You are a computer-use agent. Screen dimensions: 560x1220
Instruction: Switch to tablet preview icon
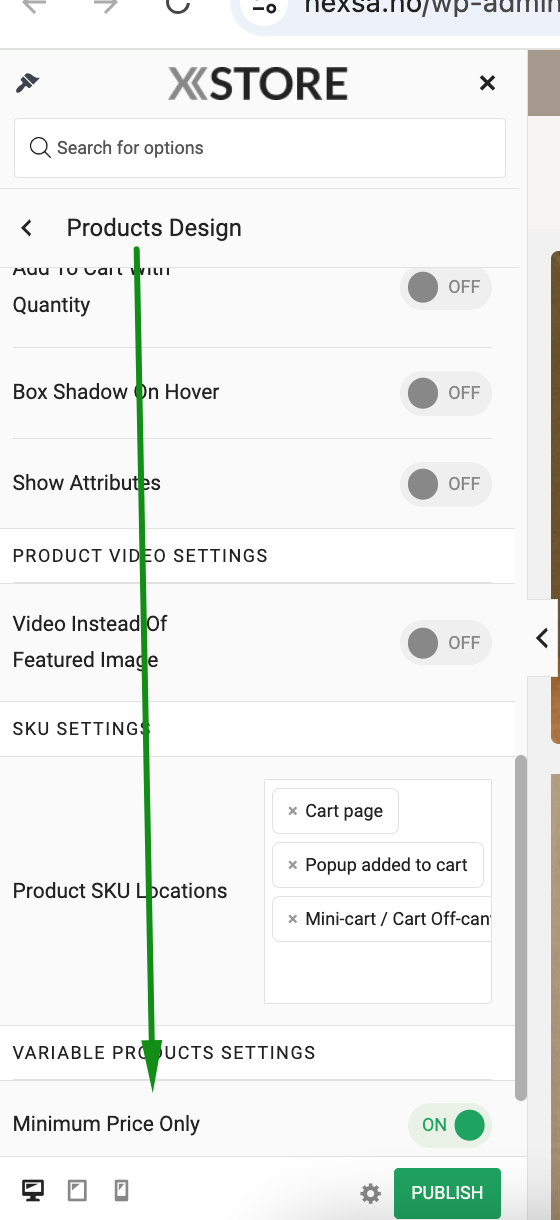77,1190
